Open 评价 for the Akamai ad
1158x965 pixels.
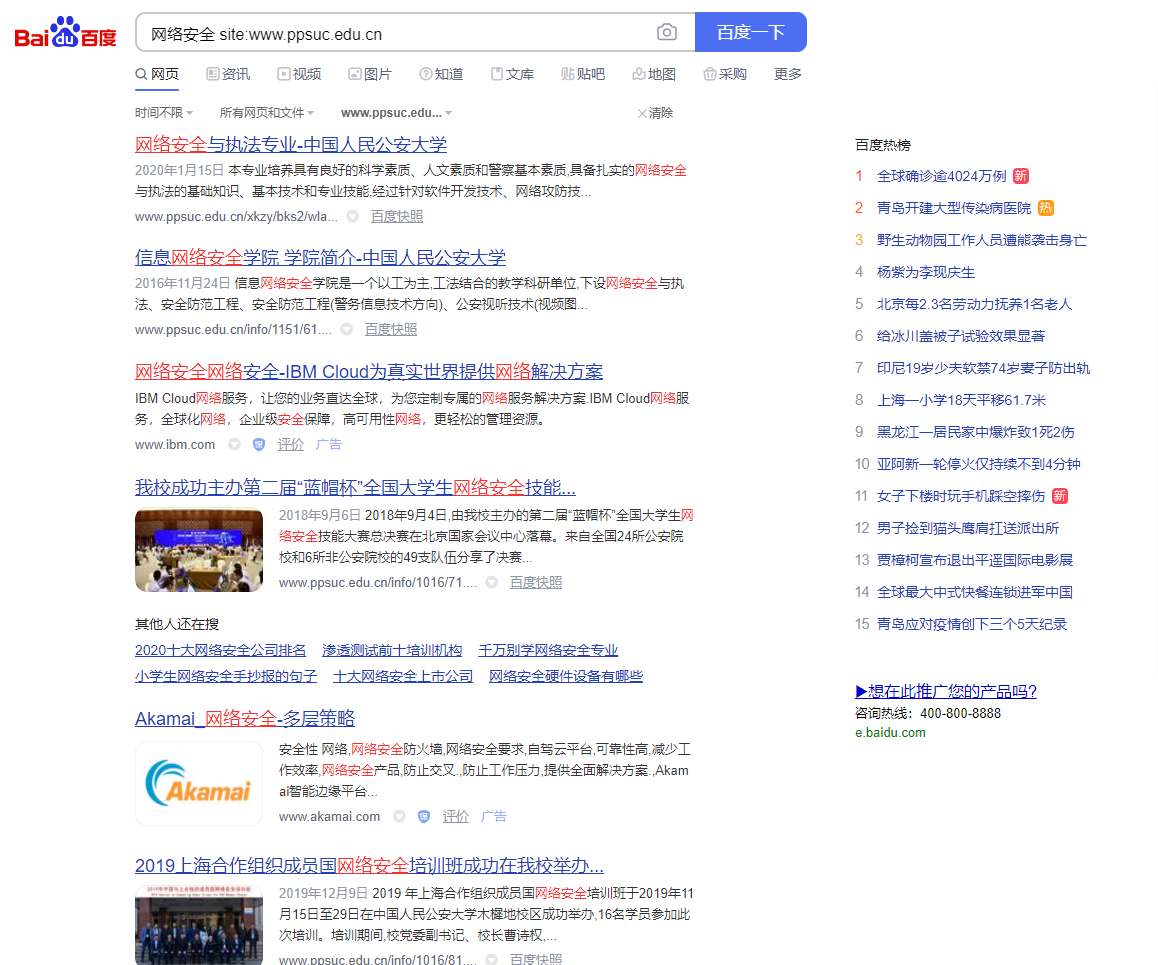(x=456, y=817)
